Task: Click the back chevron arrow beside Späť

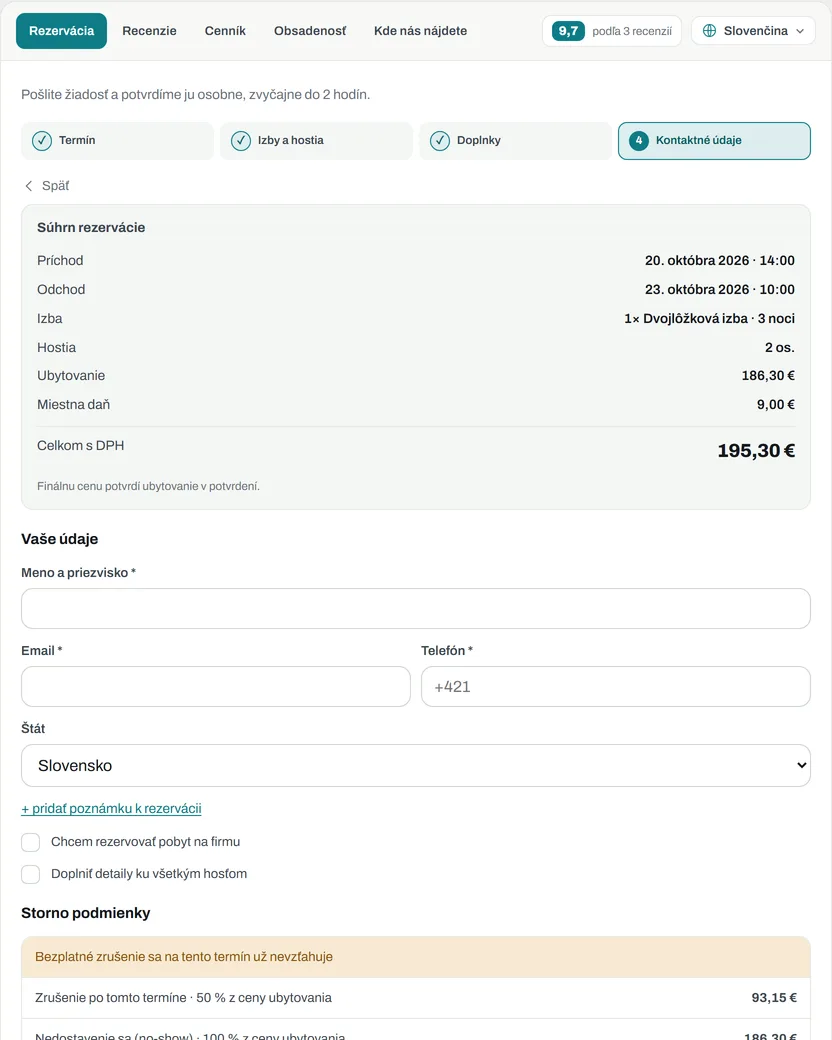Action: (29, 186)
